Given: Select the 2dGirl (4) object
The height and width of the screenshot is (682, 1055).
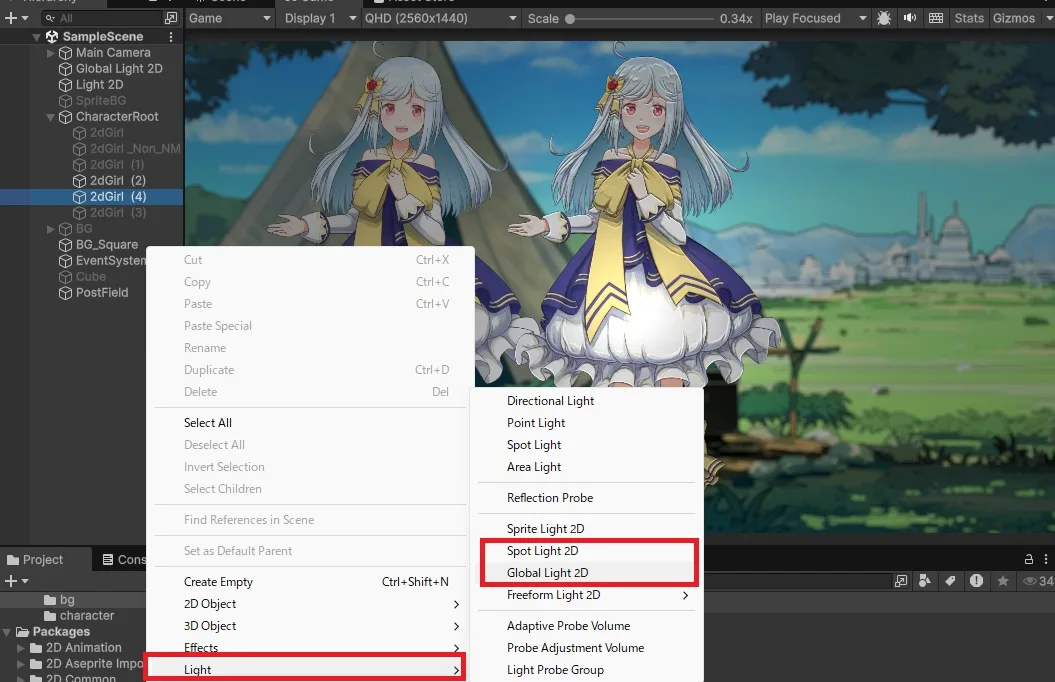Looking at the screenshot, I should [118, 196].
